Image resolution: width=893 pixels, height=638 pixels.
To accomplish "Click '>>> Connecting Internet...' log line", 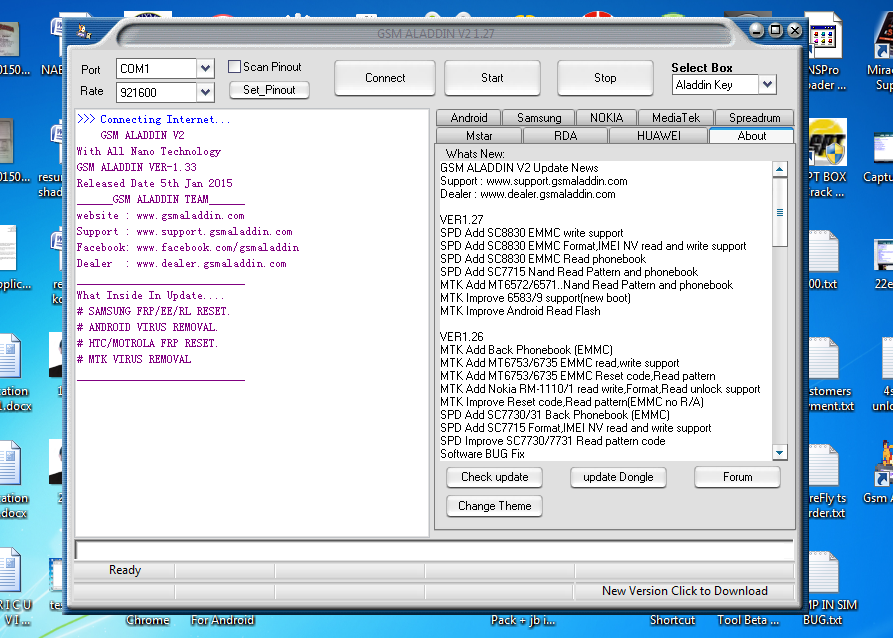I will tap(154, 120).
